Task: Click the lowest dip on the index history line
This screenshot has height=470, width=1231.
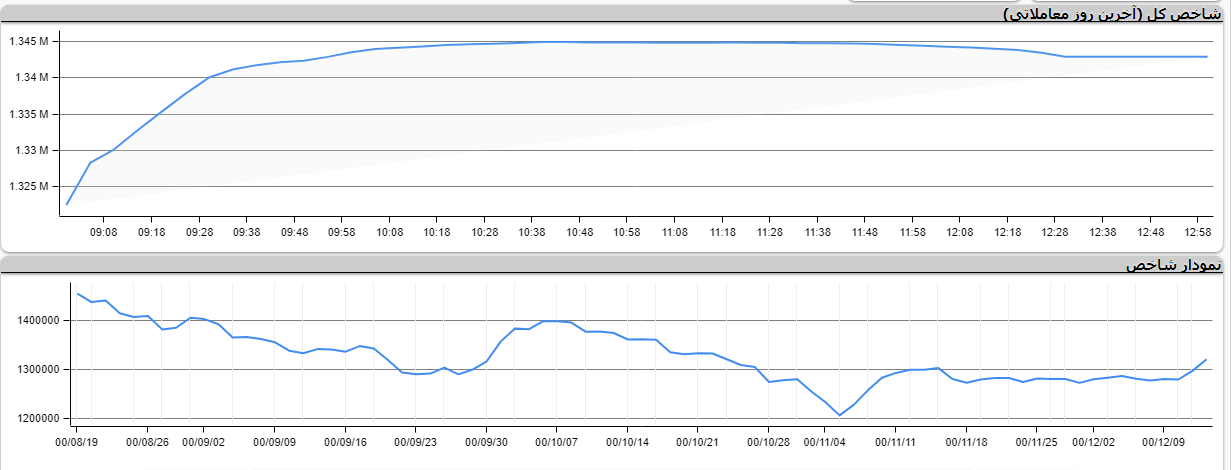Action: [839, 415]
